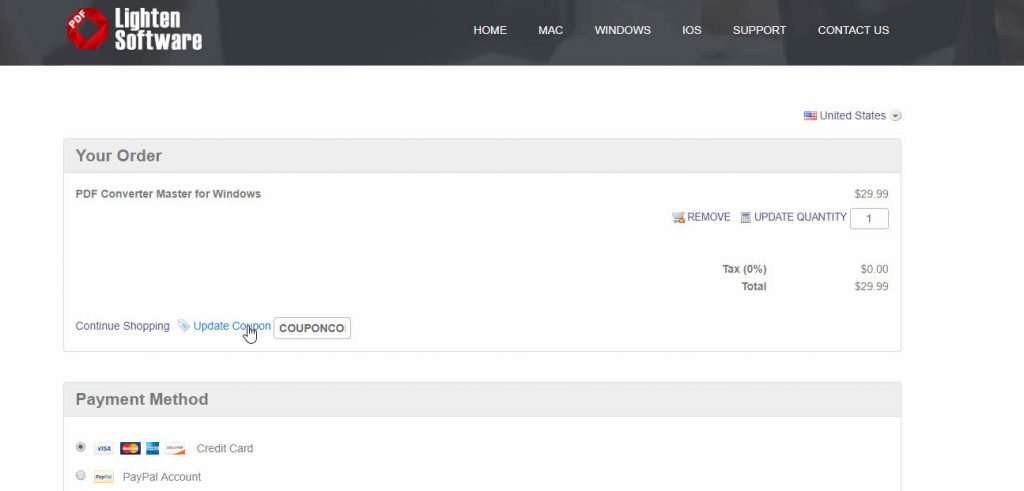This screenshot has width=1024, height=491.
Task: Click the Lighten Software PDF logo
Action: pos(134,29)
